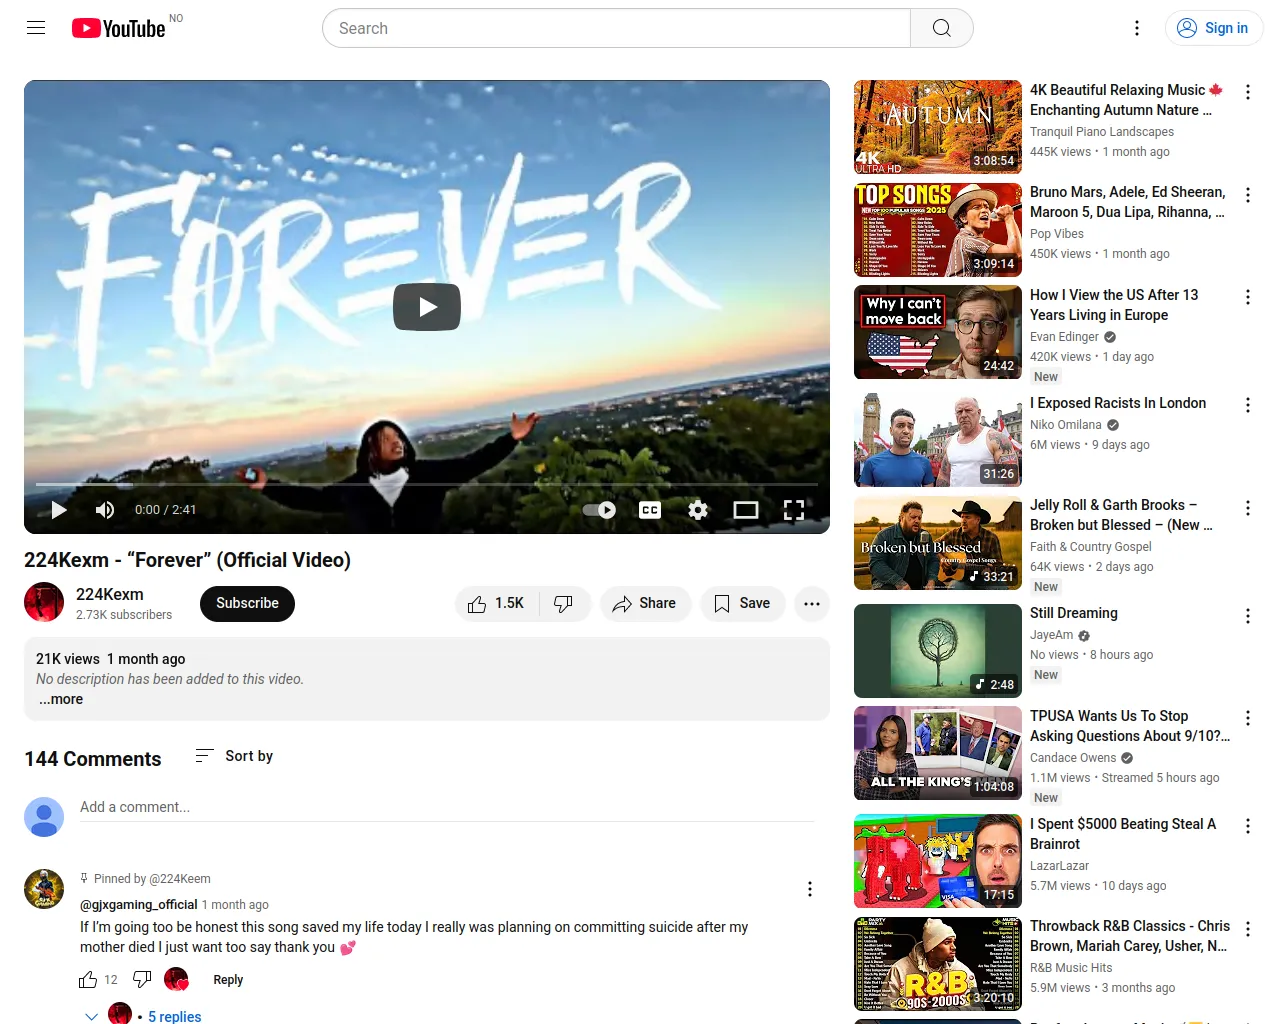This screenshot has width=1280, height=1024.
Task: Expand description with ...more
Action: [x=61, y=700]
